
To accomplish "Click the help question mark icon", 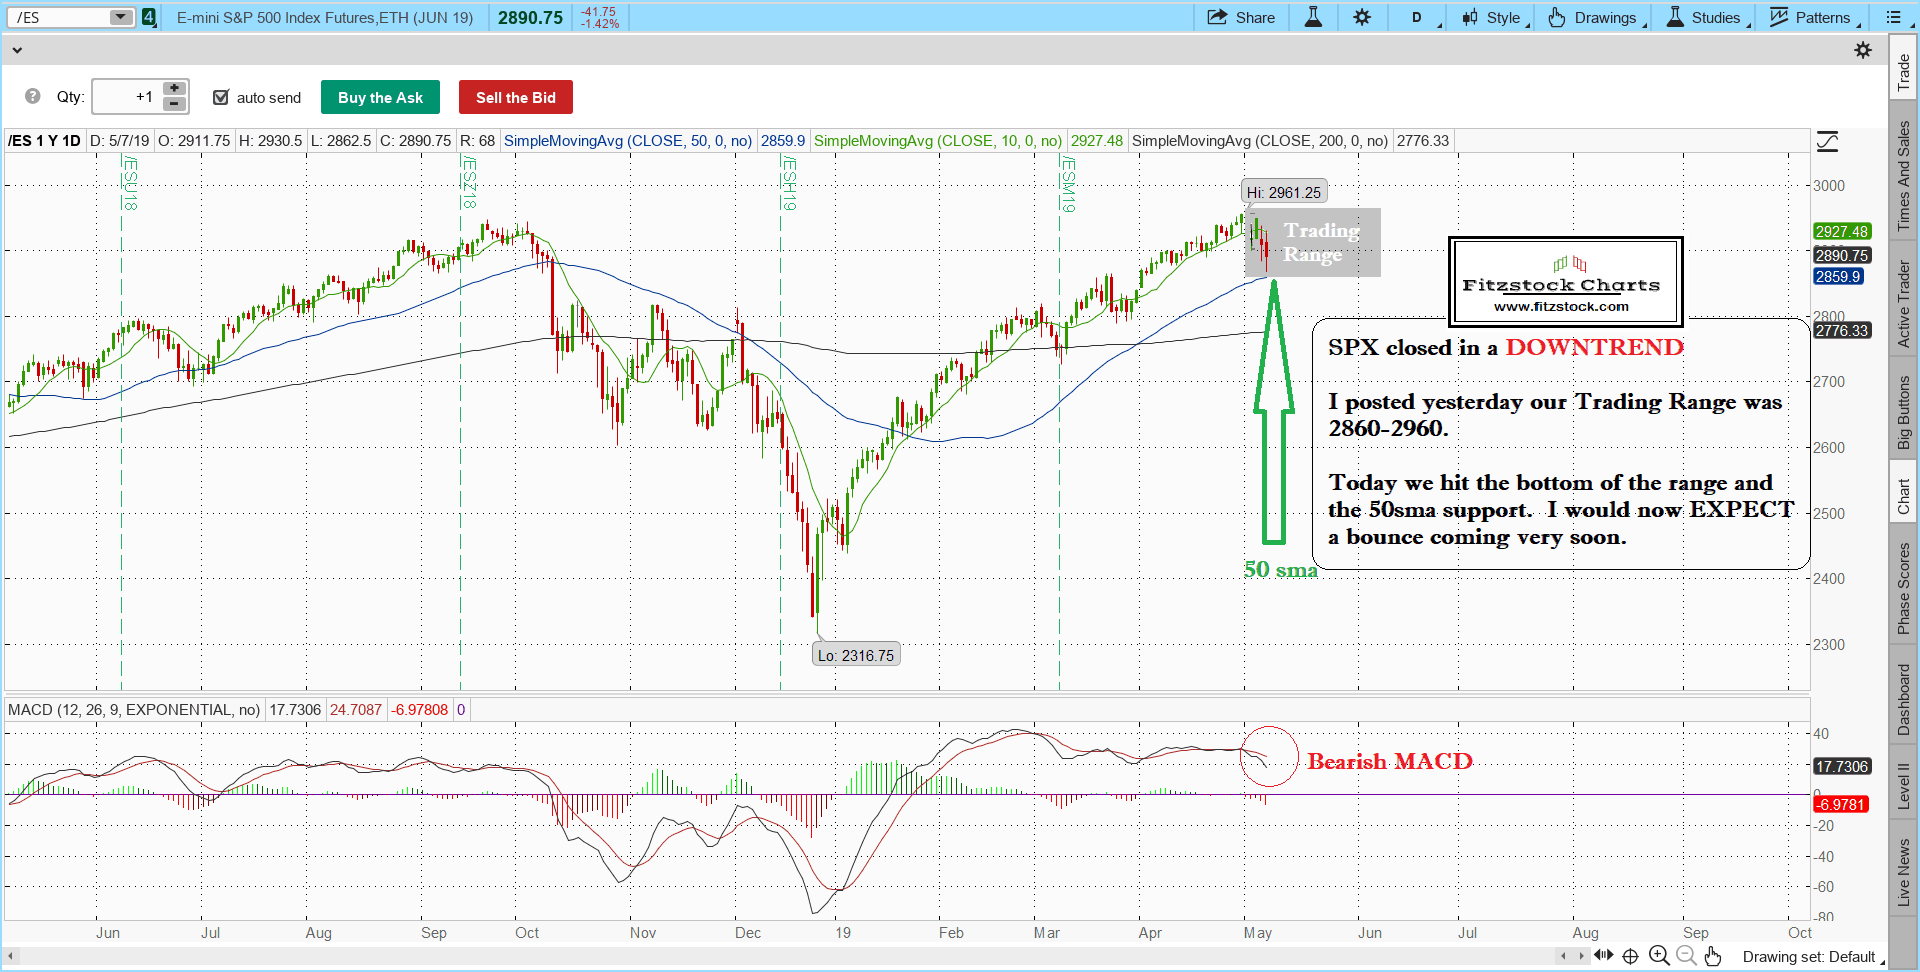I will [x=33, y=97].
